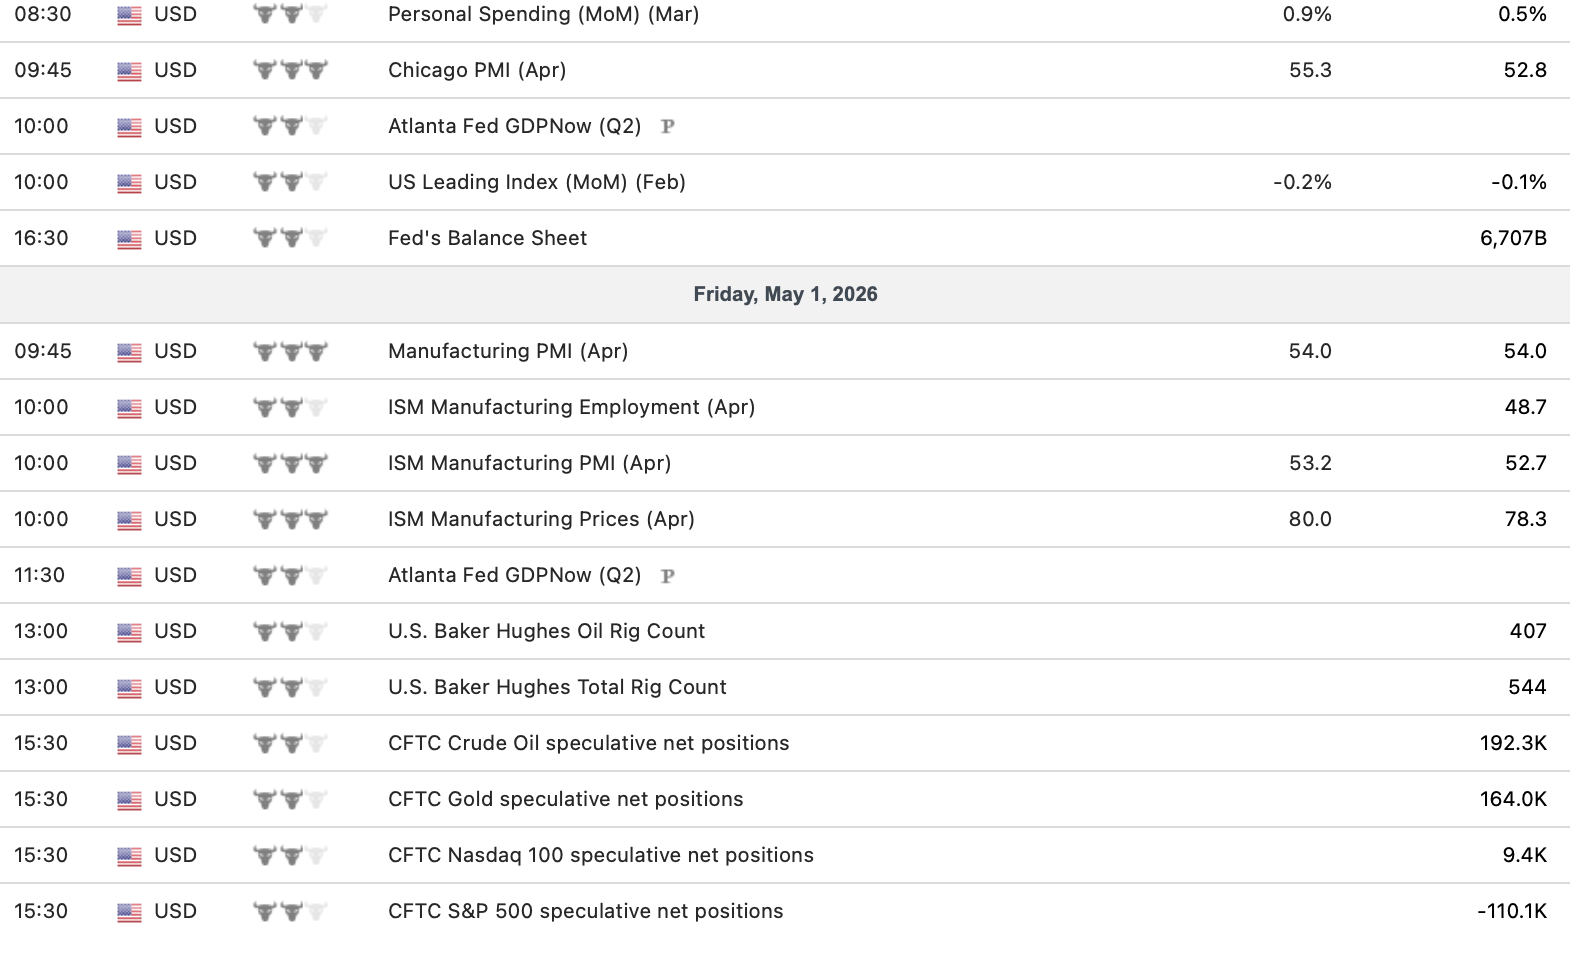Open CFTC Crude Oil speculative net positions
Viewport: 1570px width, 954px height.
(x=588, y=743)
